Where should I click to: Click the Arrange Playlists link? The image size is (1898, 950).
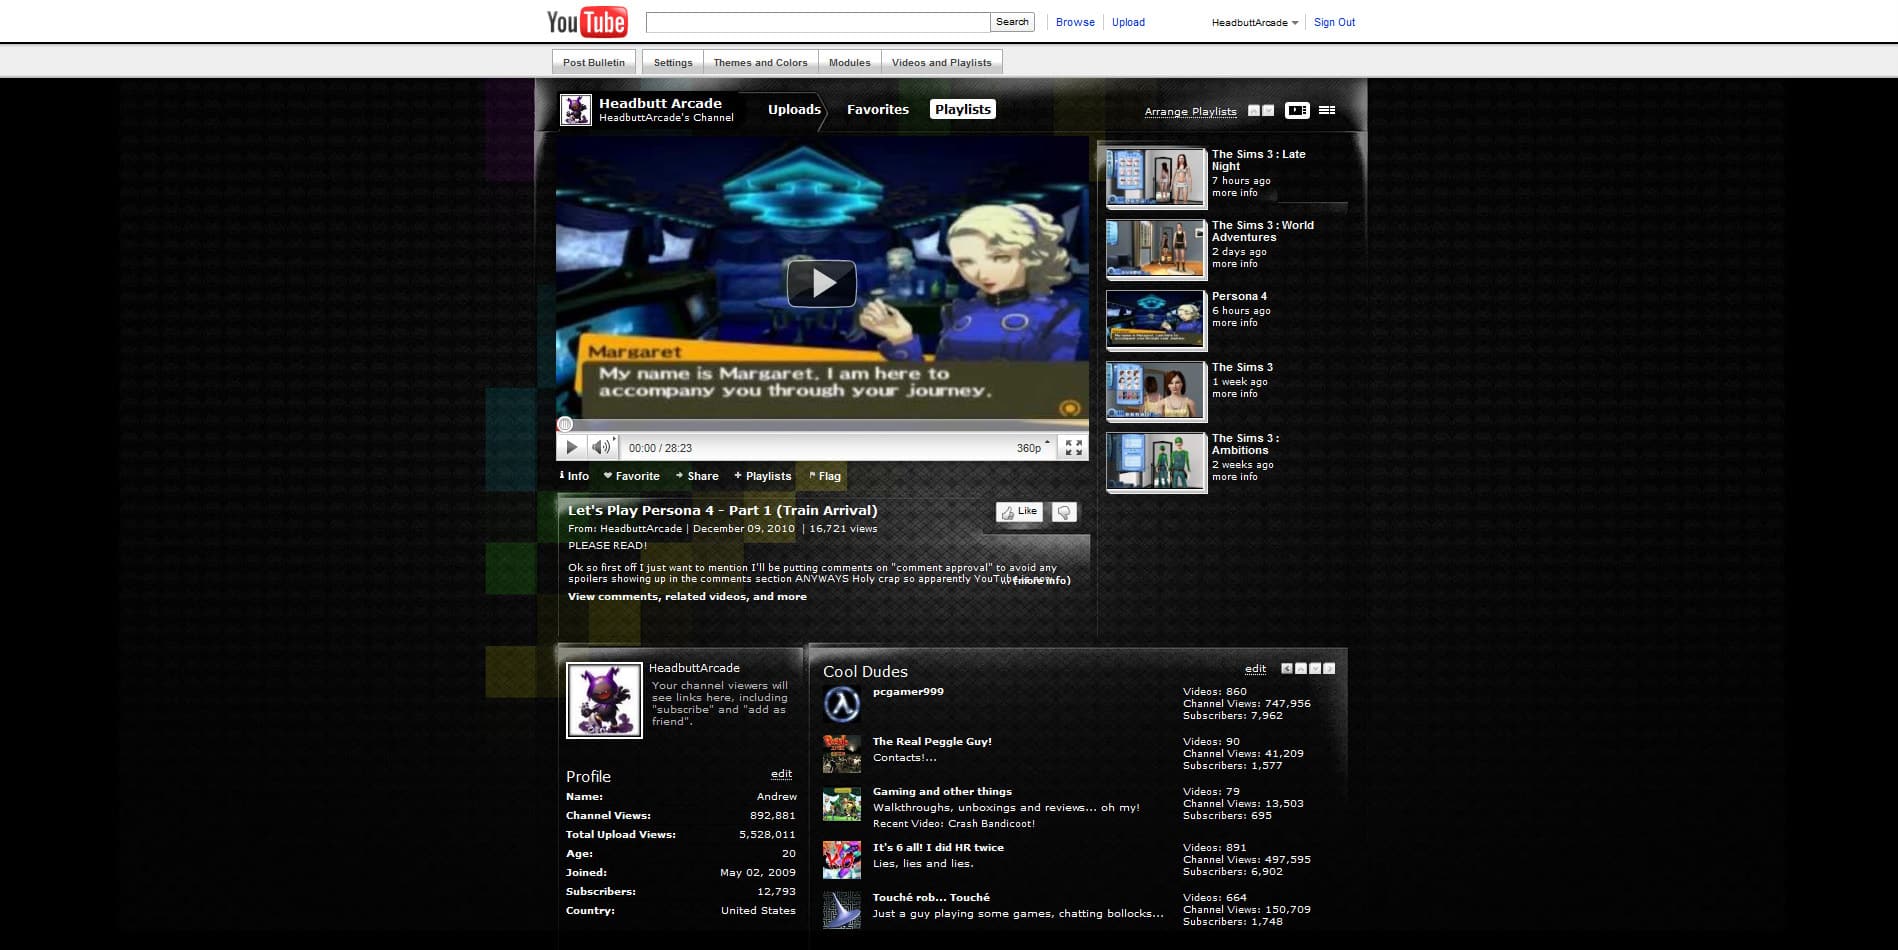1190,112
